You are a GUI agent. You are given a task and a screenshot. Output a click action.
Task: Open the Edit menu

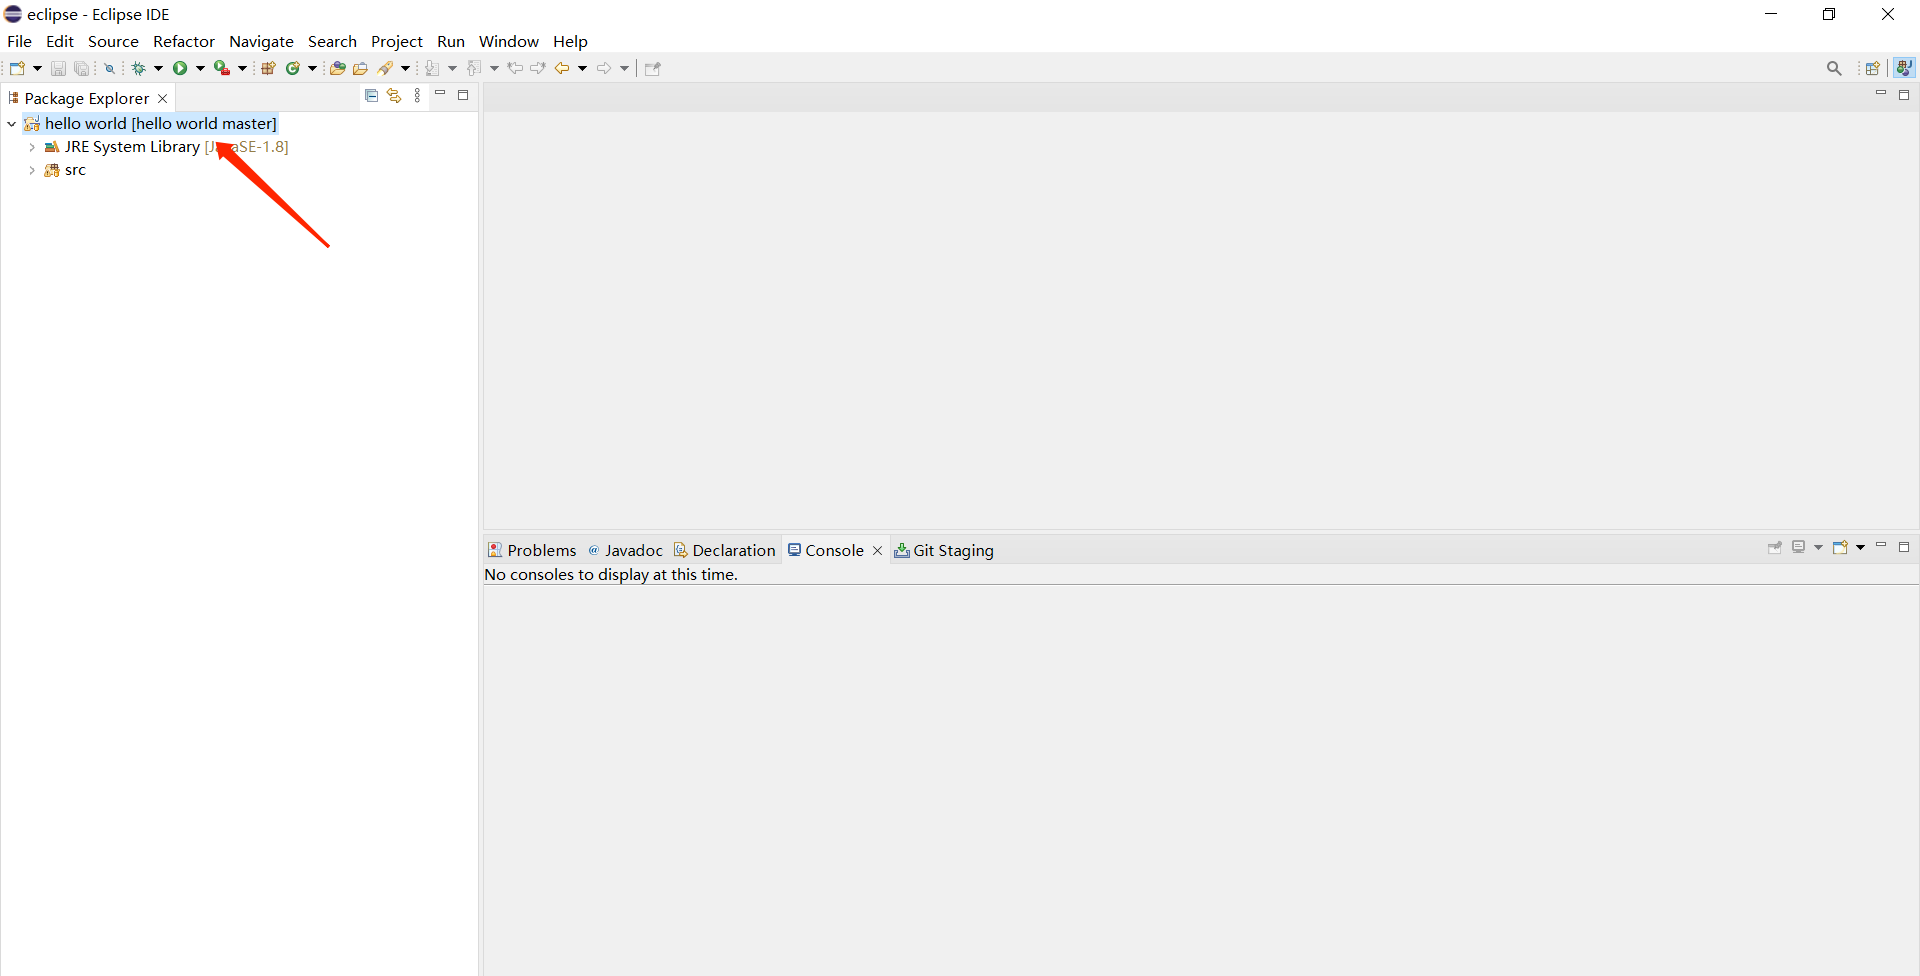(60, 41)
